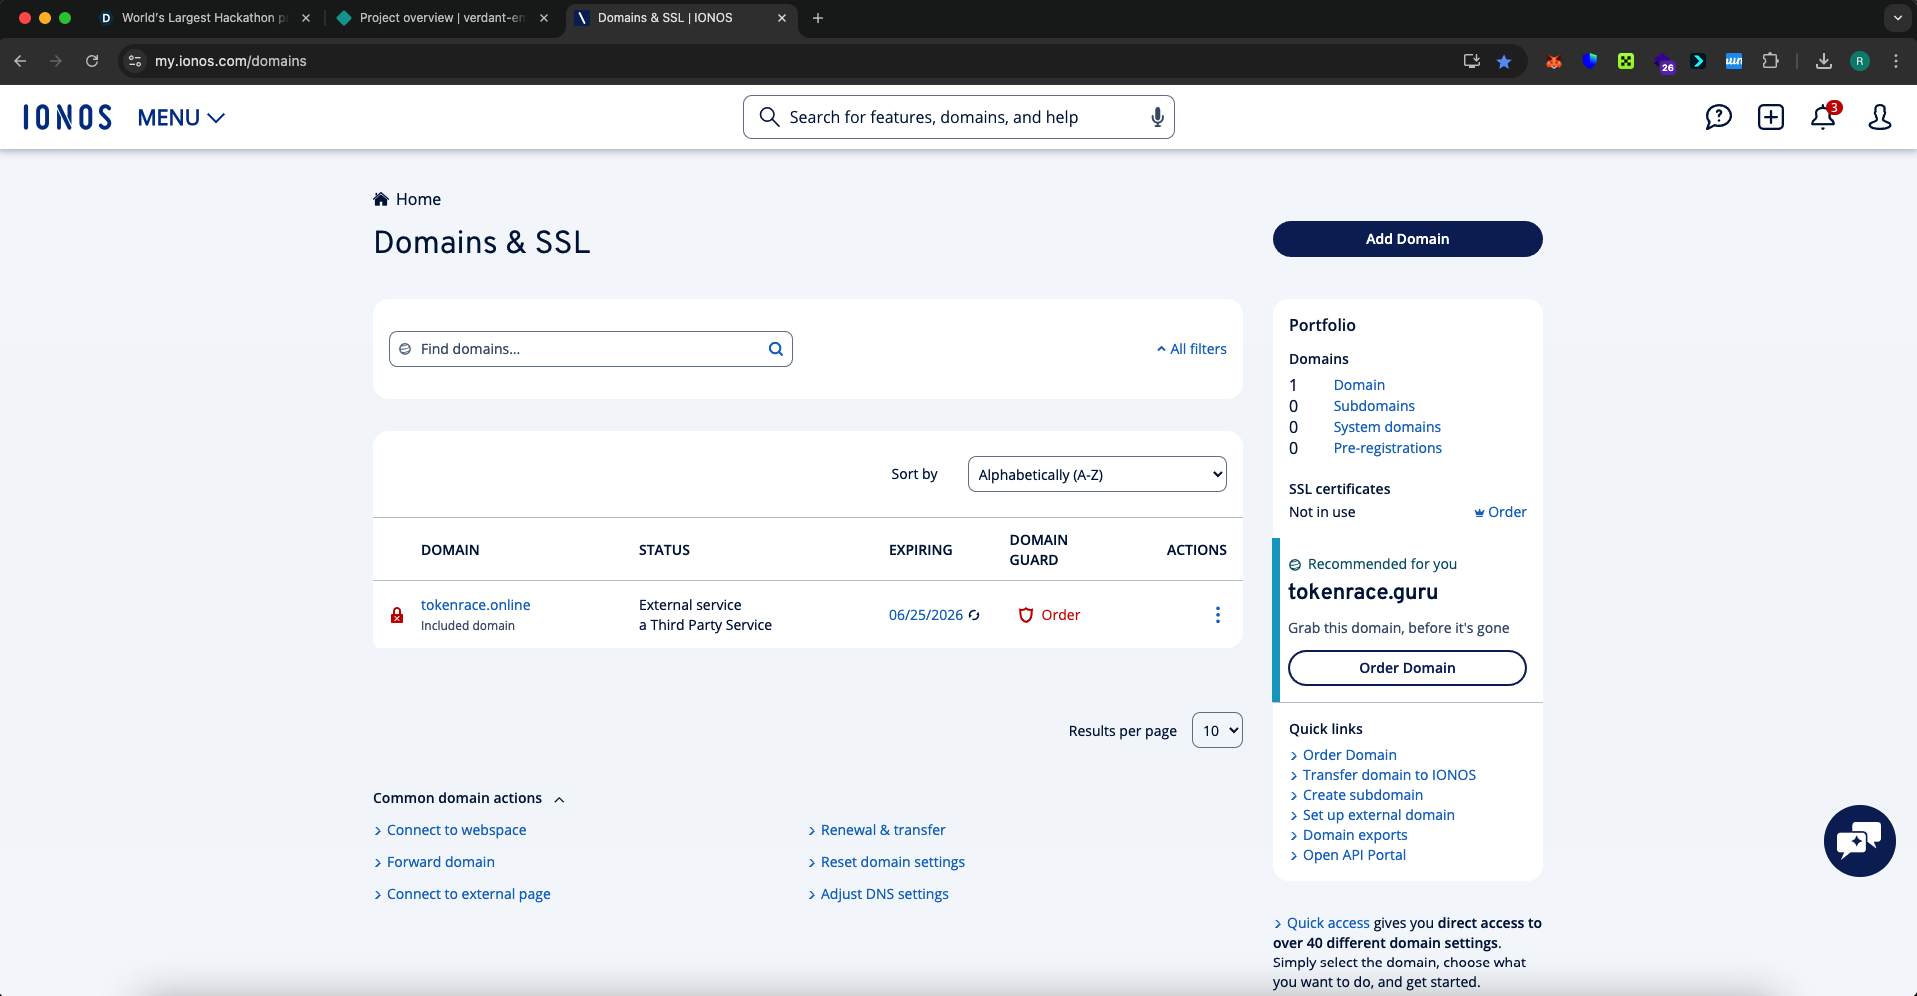Image resolution: width=1917 pixels, height=996 pixels.
Task: Open the Sort by Alphabetically dropdown
Action: (1097, 474)
